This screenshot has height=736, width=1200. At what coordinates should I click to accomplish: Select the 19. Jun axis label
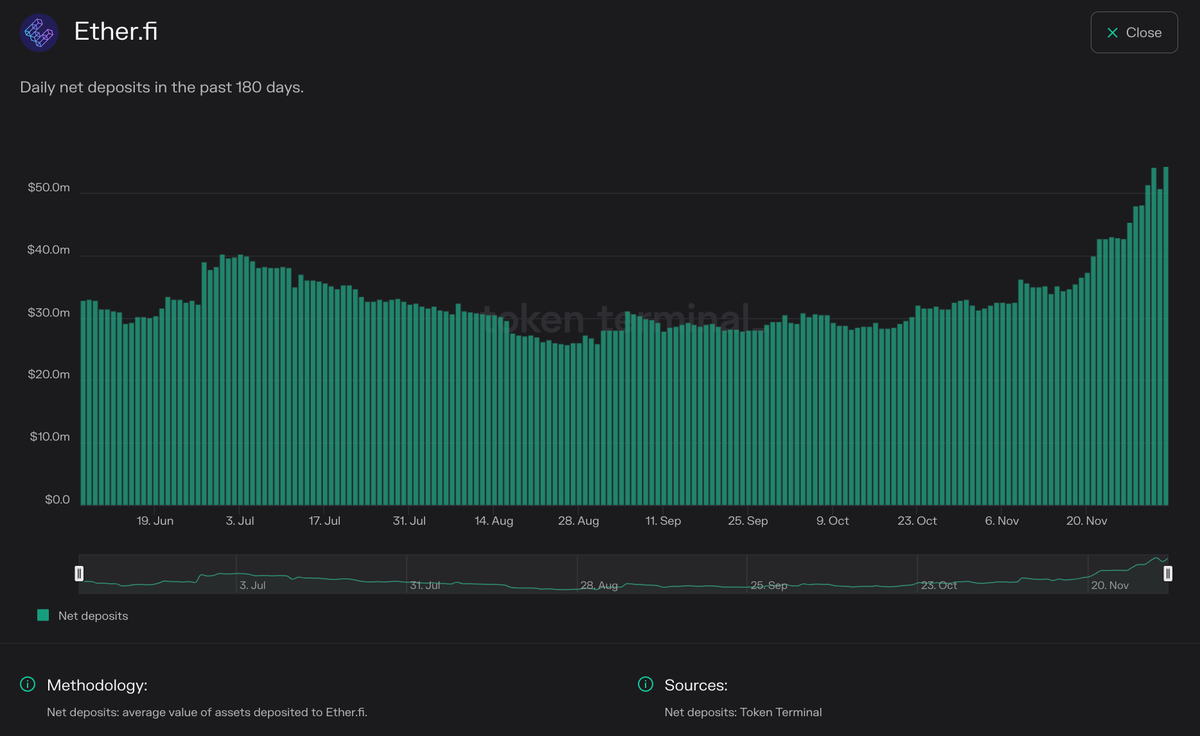pos(154,520)
